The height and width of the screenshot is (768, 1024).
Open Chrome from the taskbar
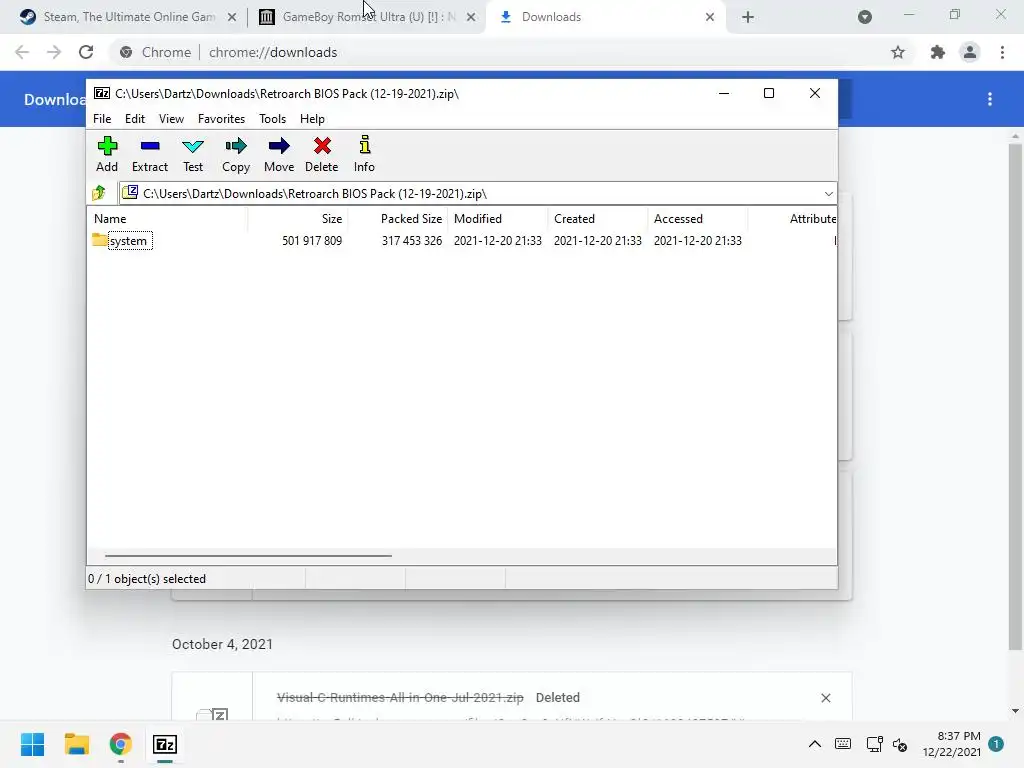(121, 744)
